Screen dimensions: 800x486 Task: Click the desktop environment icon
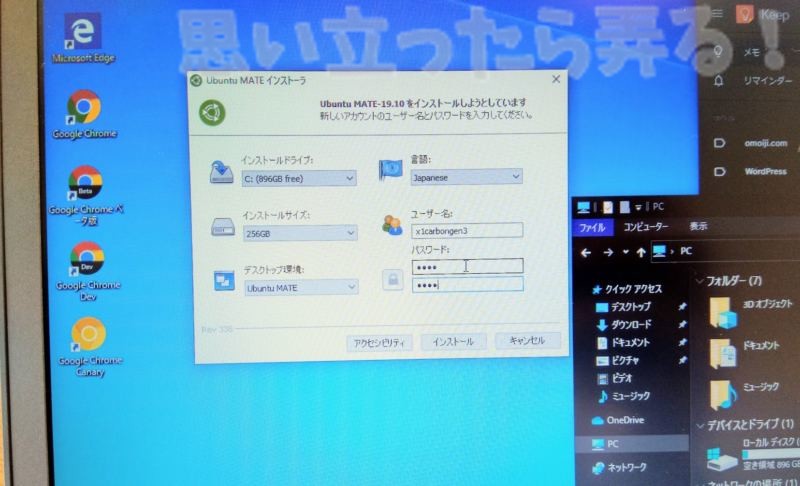pos(224,281)
